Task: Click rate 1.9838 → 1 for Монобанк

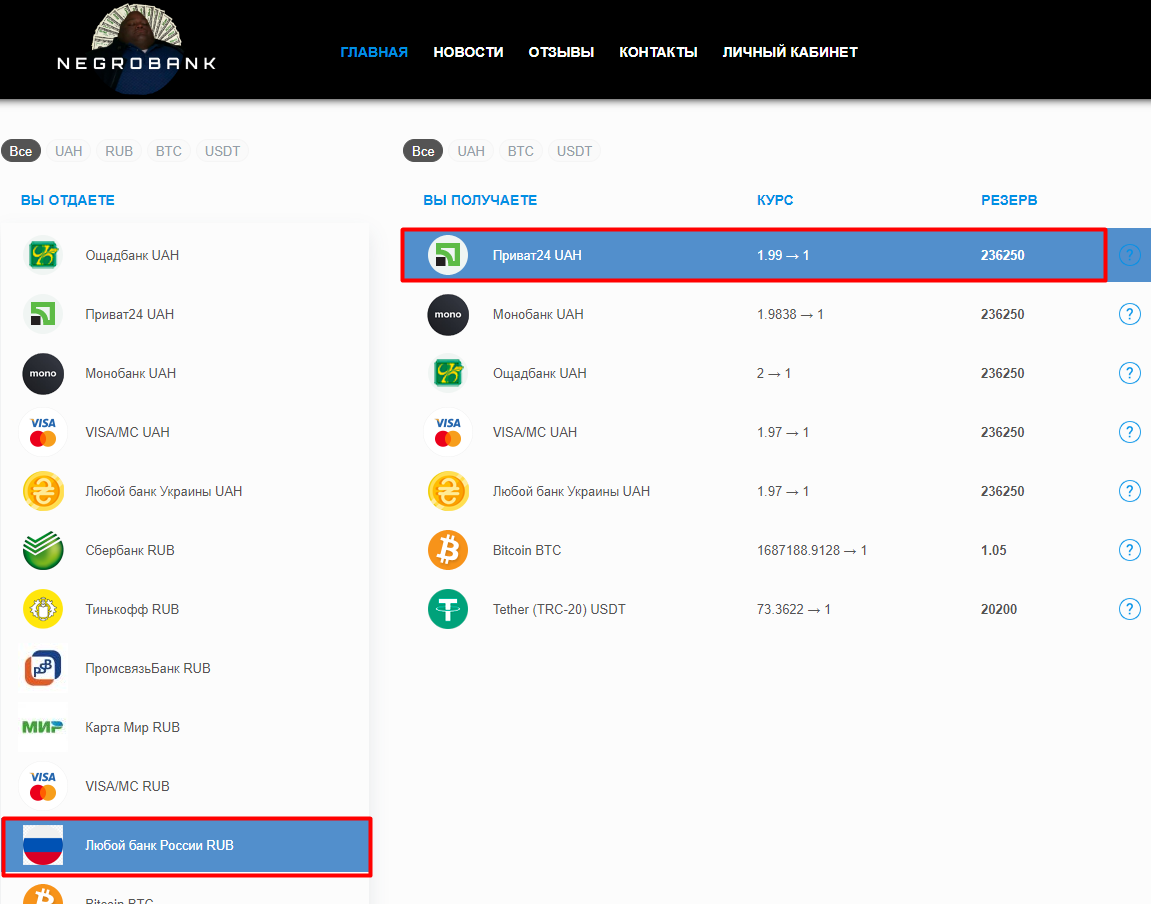Action: coord(790,314)
